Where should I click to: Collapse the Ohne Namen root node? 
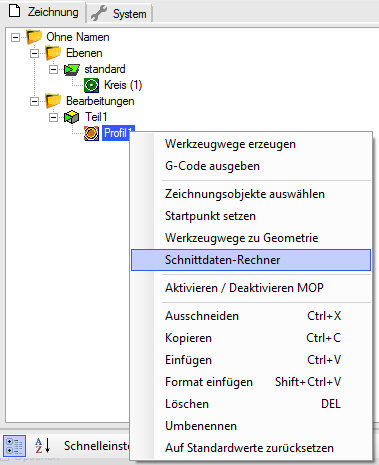click(15, 37)
